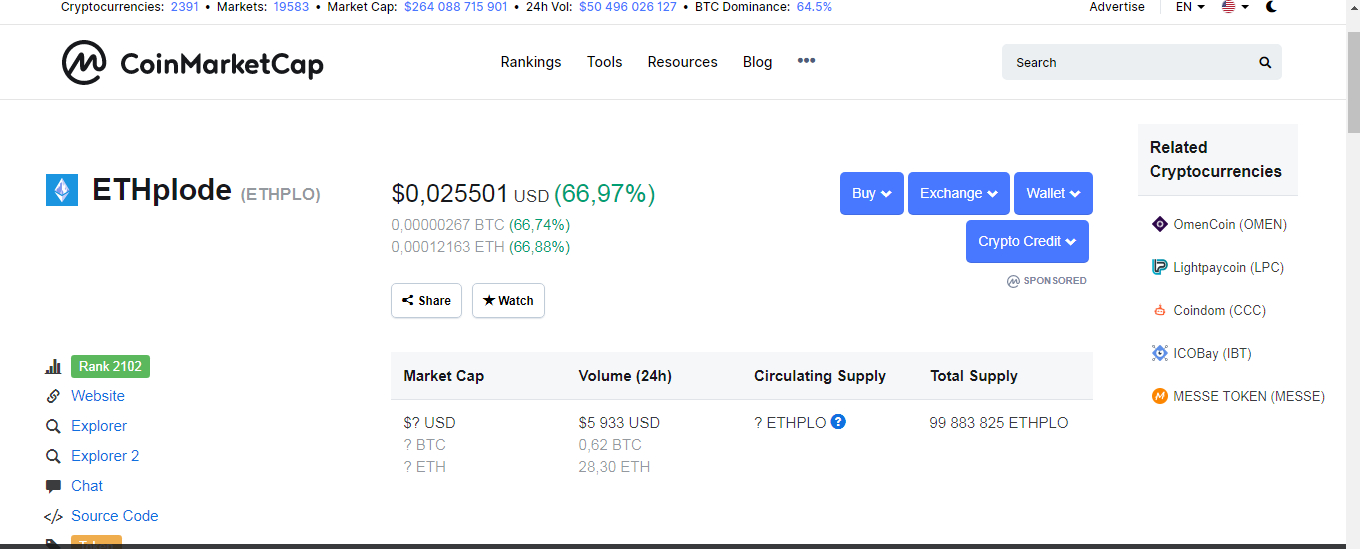Click the Market Cap column header
This screenshot has width=1360, height=549.
click(x=444, y=376)
